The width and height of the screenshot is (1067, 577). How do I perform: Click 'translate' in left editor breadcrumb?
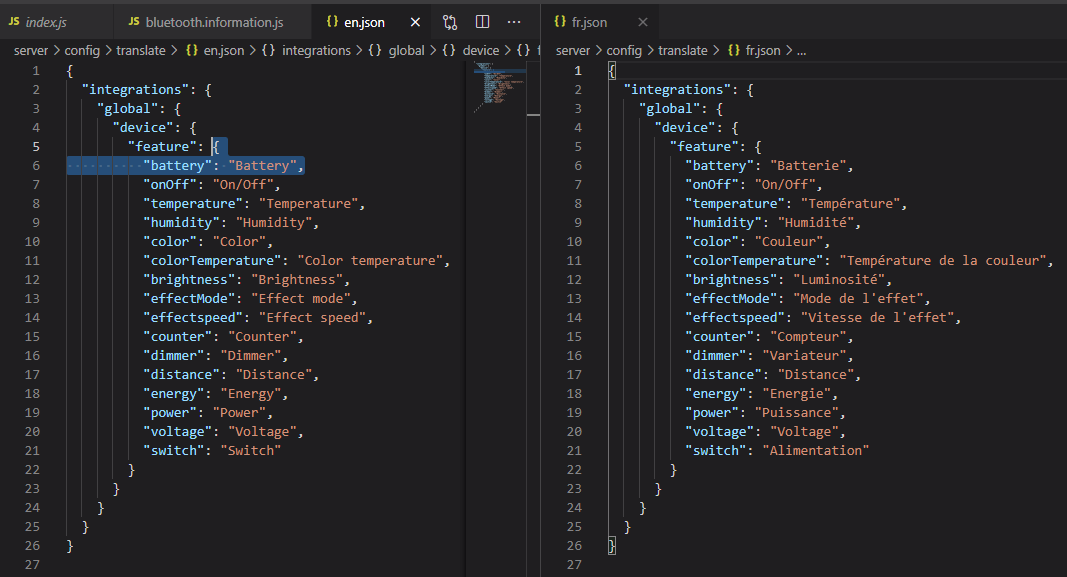141,50
